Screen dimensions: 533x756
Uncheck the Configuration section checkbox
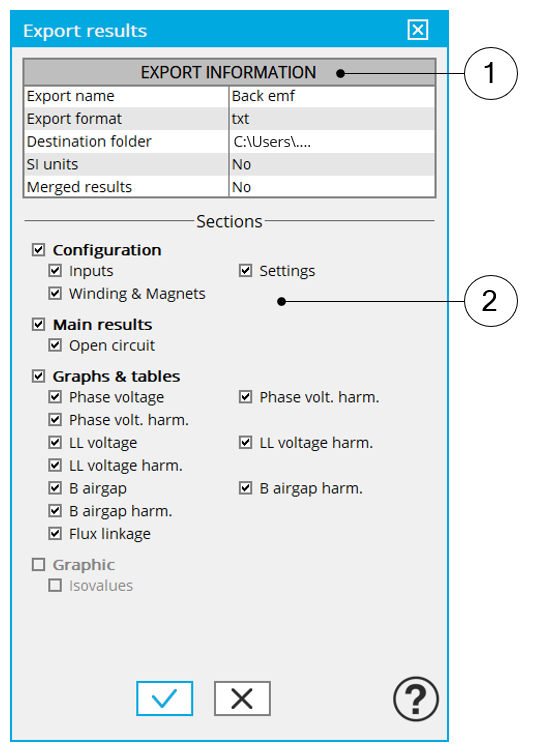[39, 250]
